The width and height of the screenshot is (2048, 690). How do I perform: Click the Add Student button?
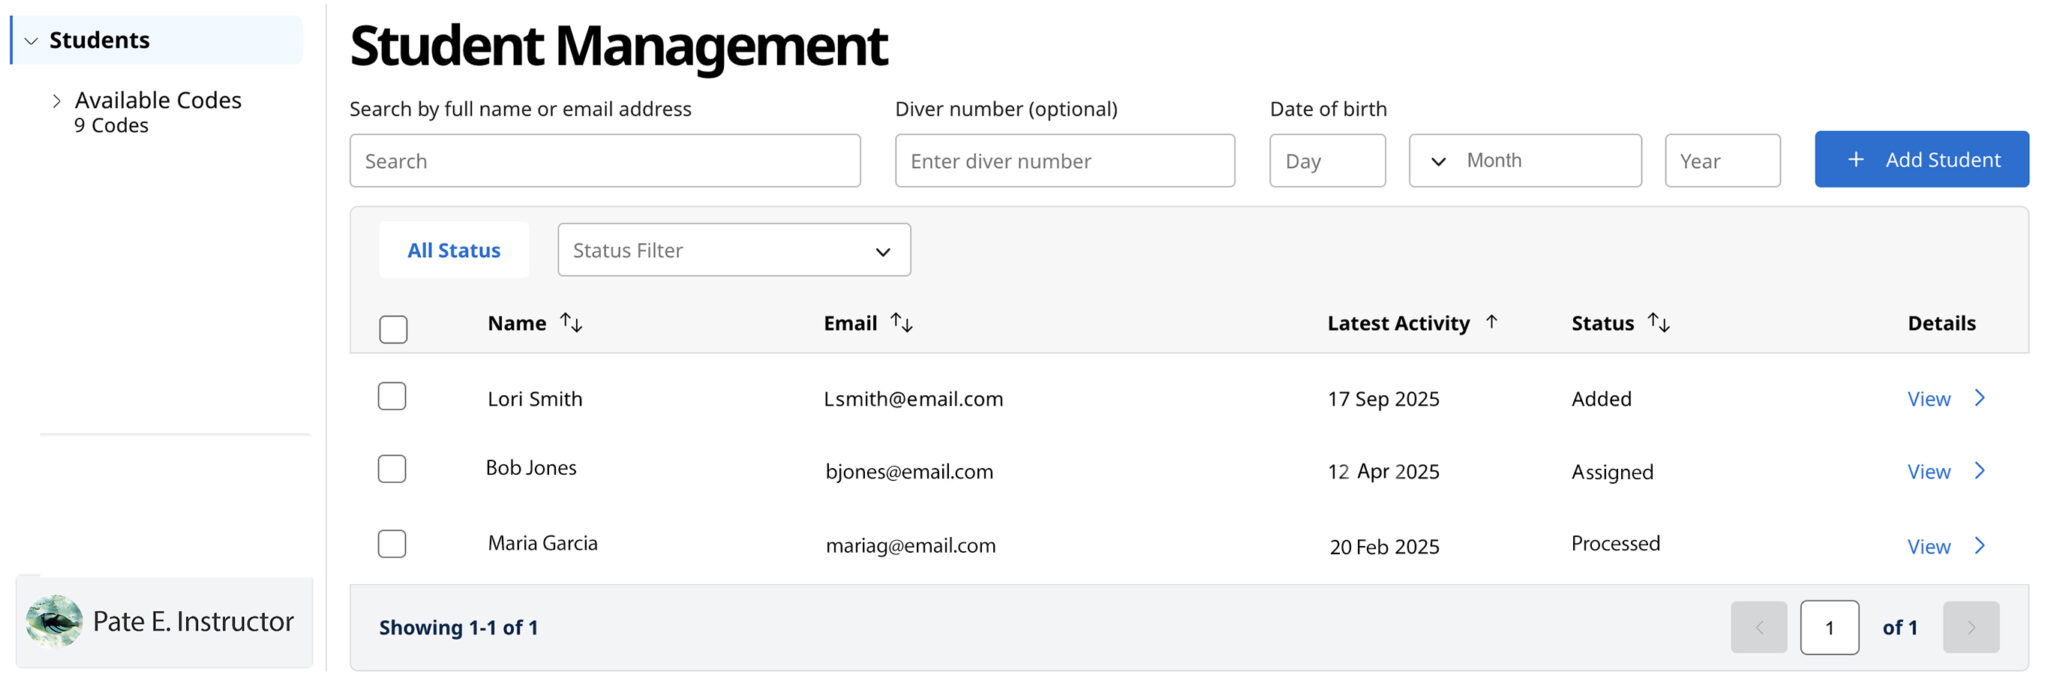pos(1921,160)
